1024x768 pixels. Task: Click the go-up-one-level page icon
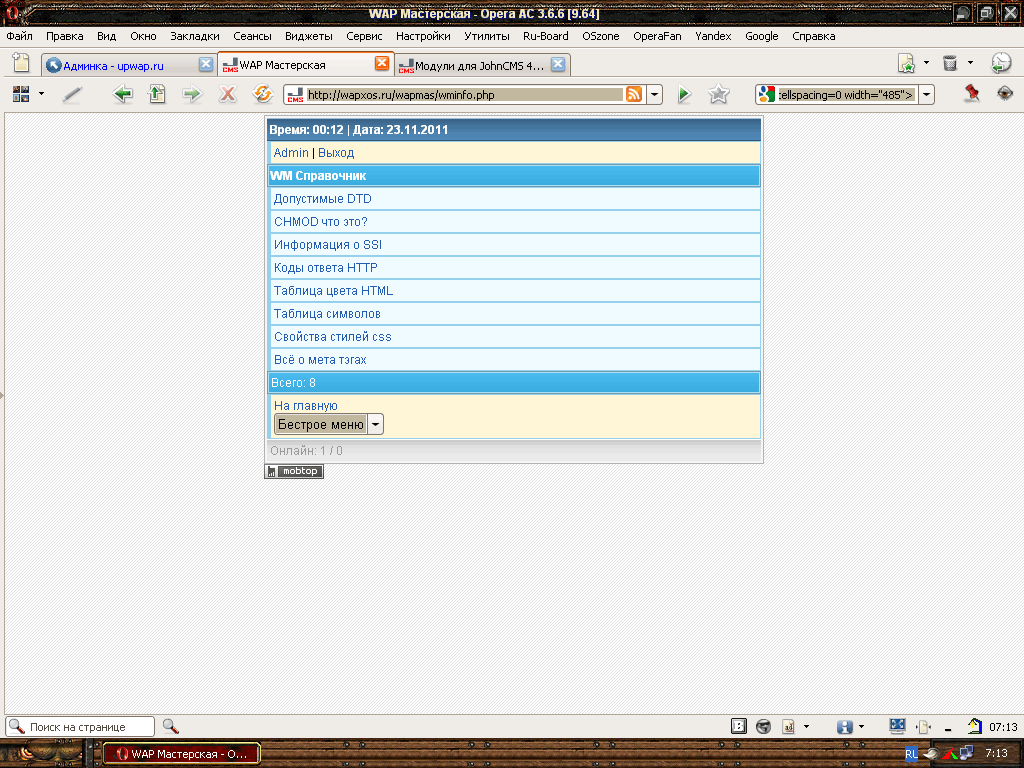click(x=157, y=94)
